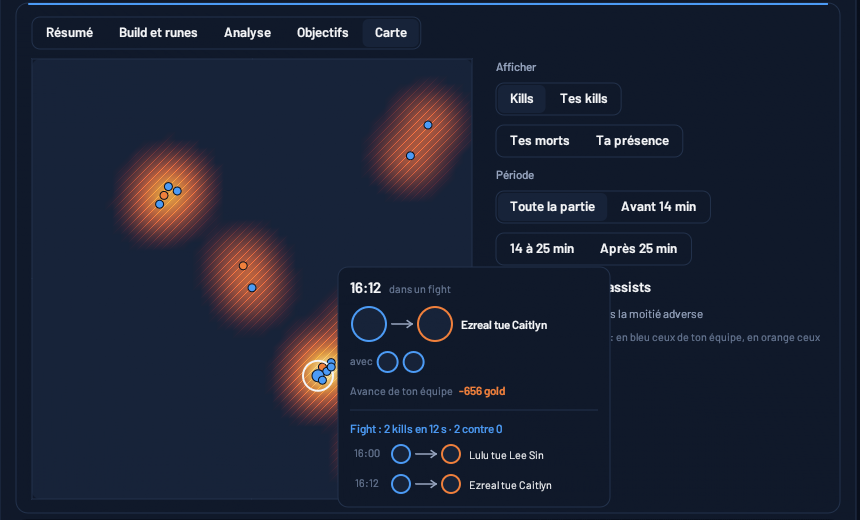Click the Ezreal blue icon in 16:12 row
Screen dimensions: 860x520
click(x=401, y=484)
